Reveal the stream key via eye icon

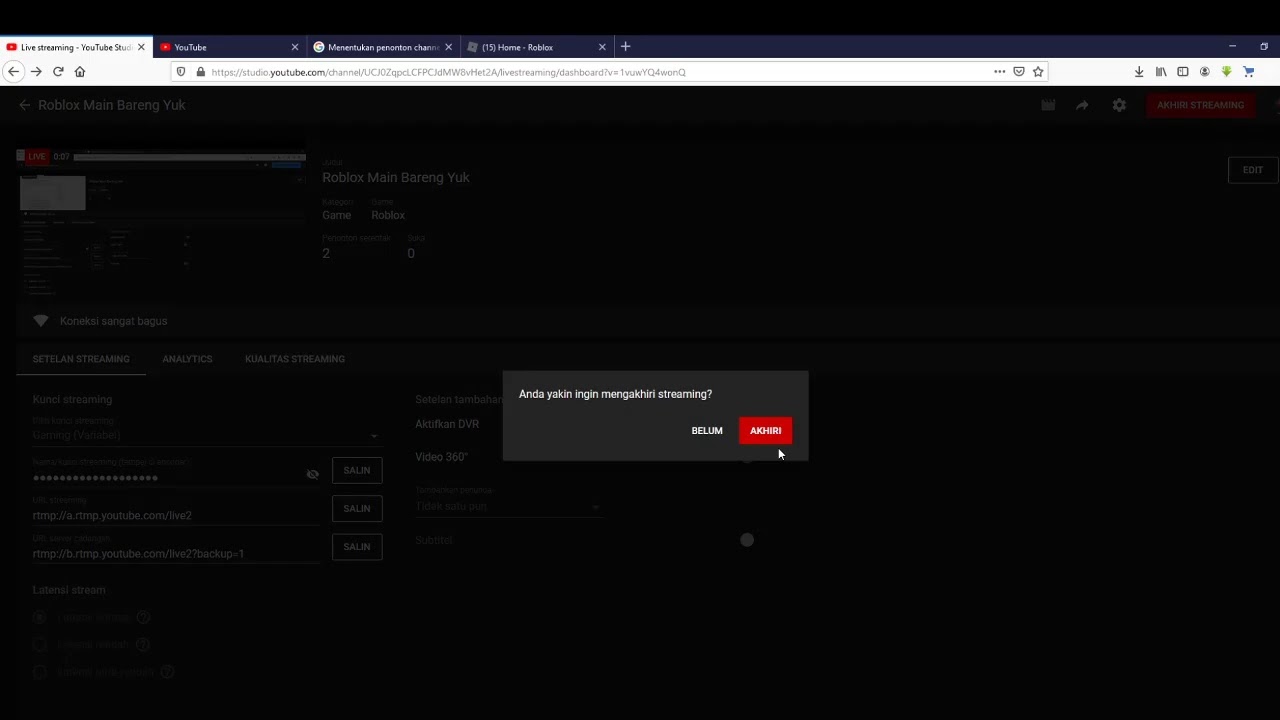[312, 474]
